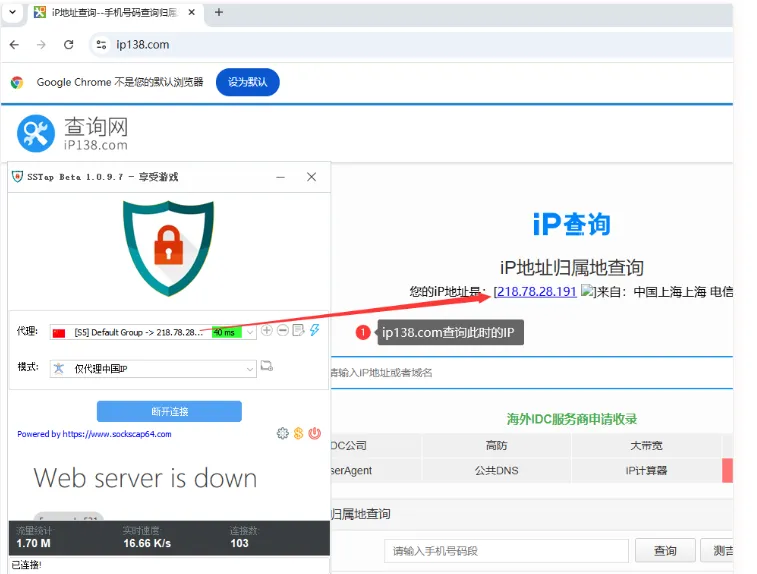Click the address bar showing ip138.com
This screenshot has height=574, width=757.
tap(410, 45)
